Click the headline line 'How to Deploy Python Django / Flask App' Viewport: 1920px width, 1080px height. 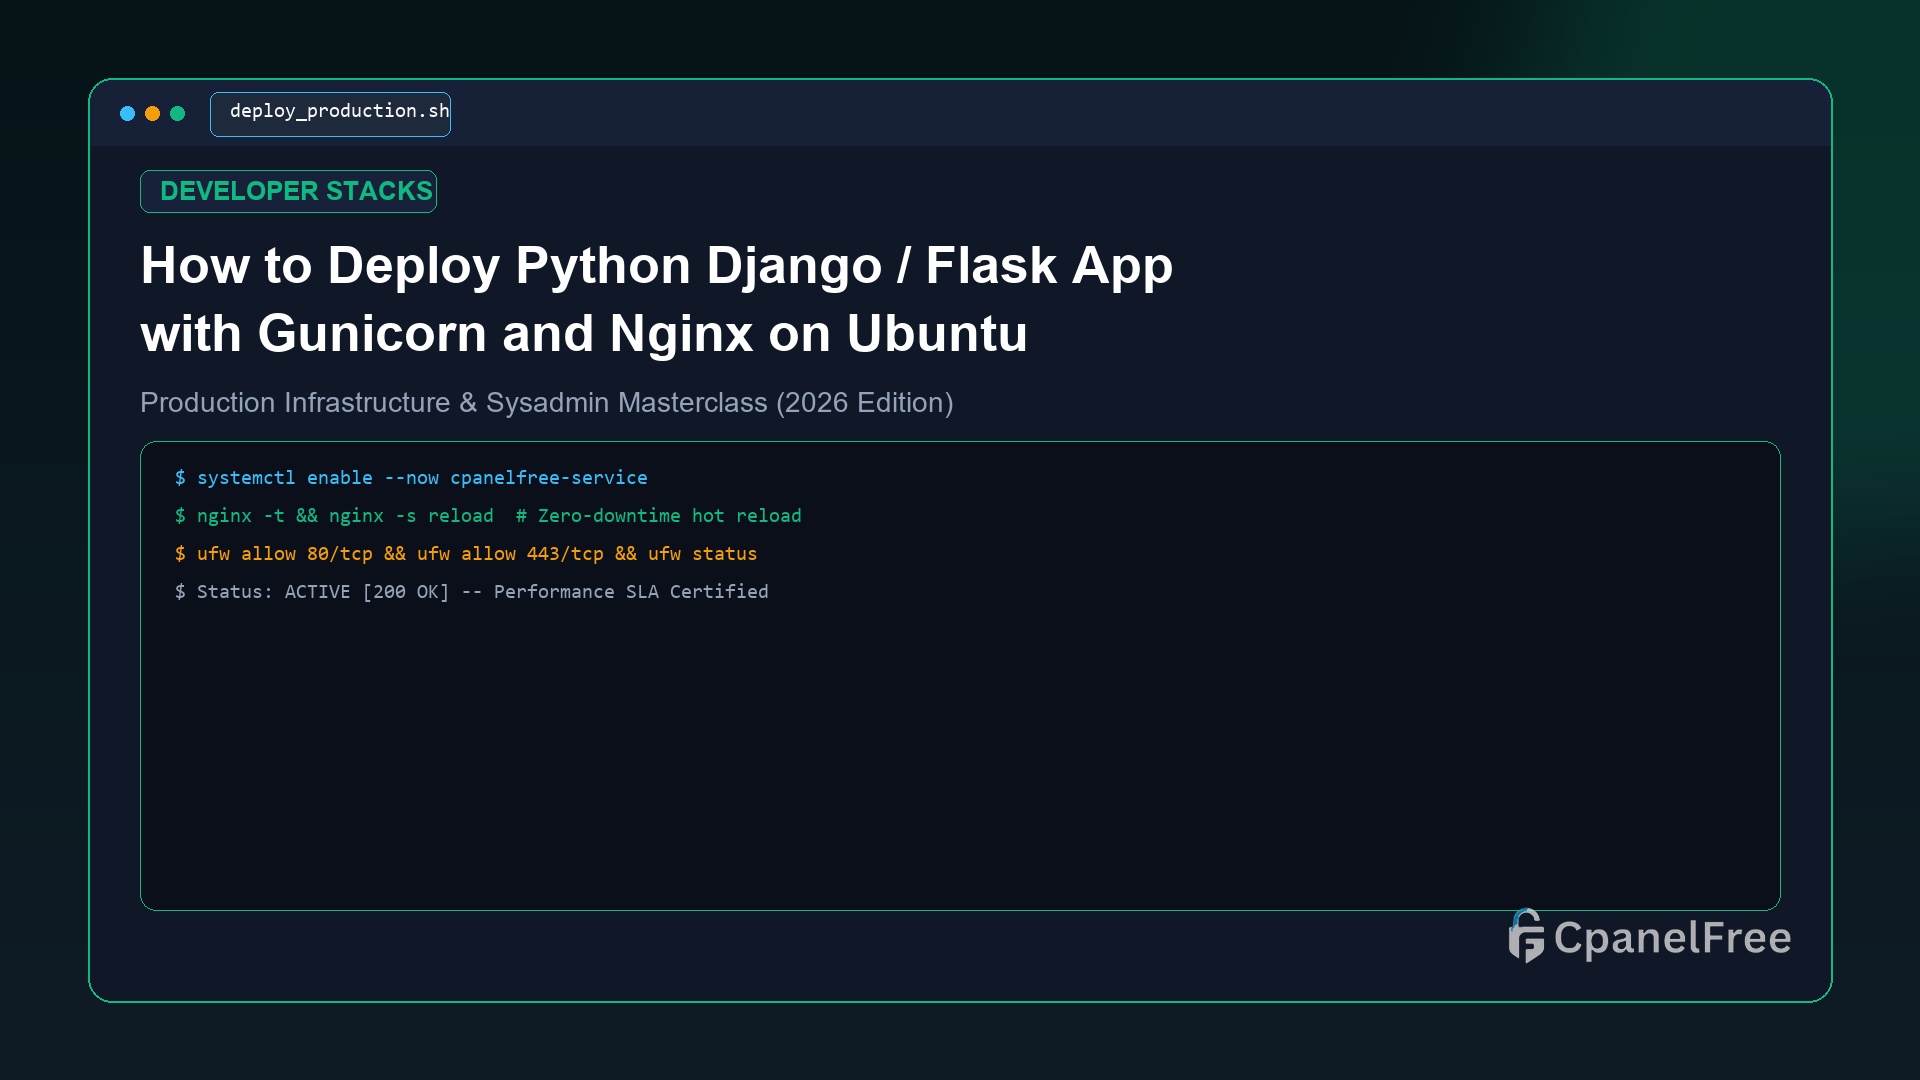[656, 266]
